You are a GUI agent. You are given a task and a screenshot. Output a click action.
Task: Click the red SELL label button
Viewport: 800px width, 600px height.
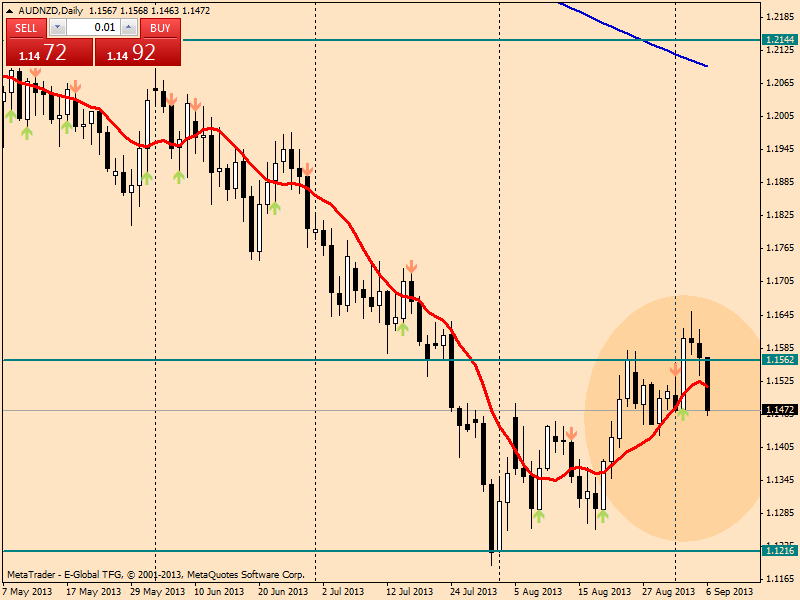(x=26, y=28)
